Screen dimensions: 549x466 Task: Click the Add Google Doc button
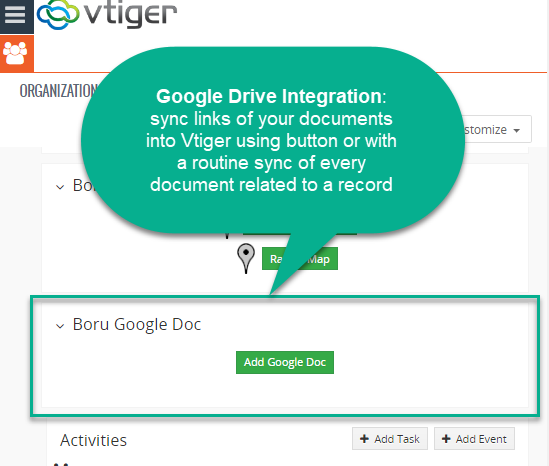point(285,362)
